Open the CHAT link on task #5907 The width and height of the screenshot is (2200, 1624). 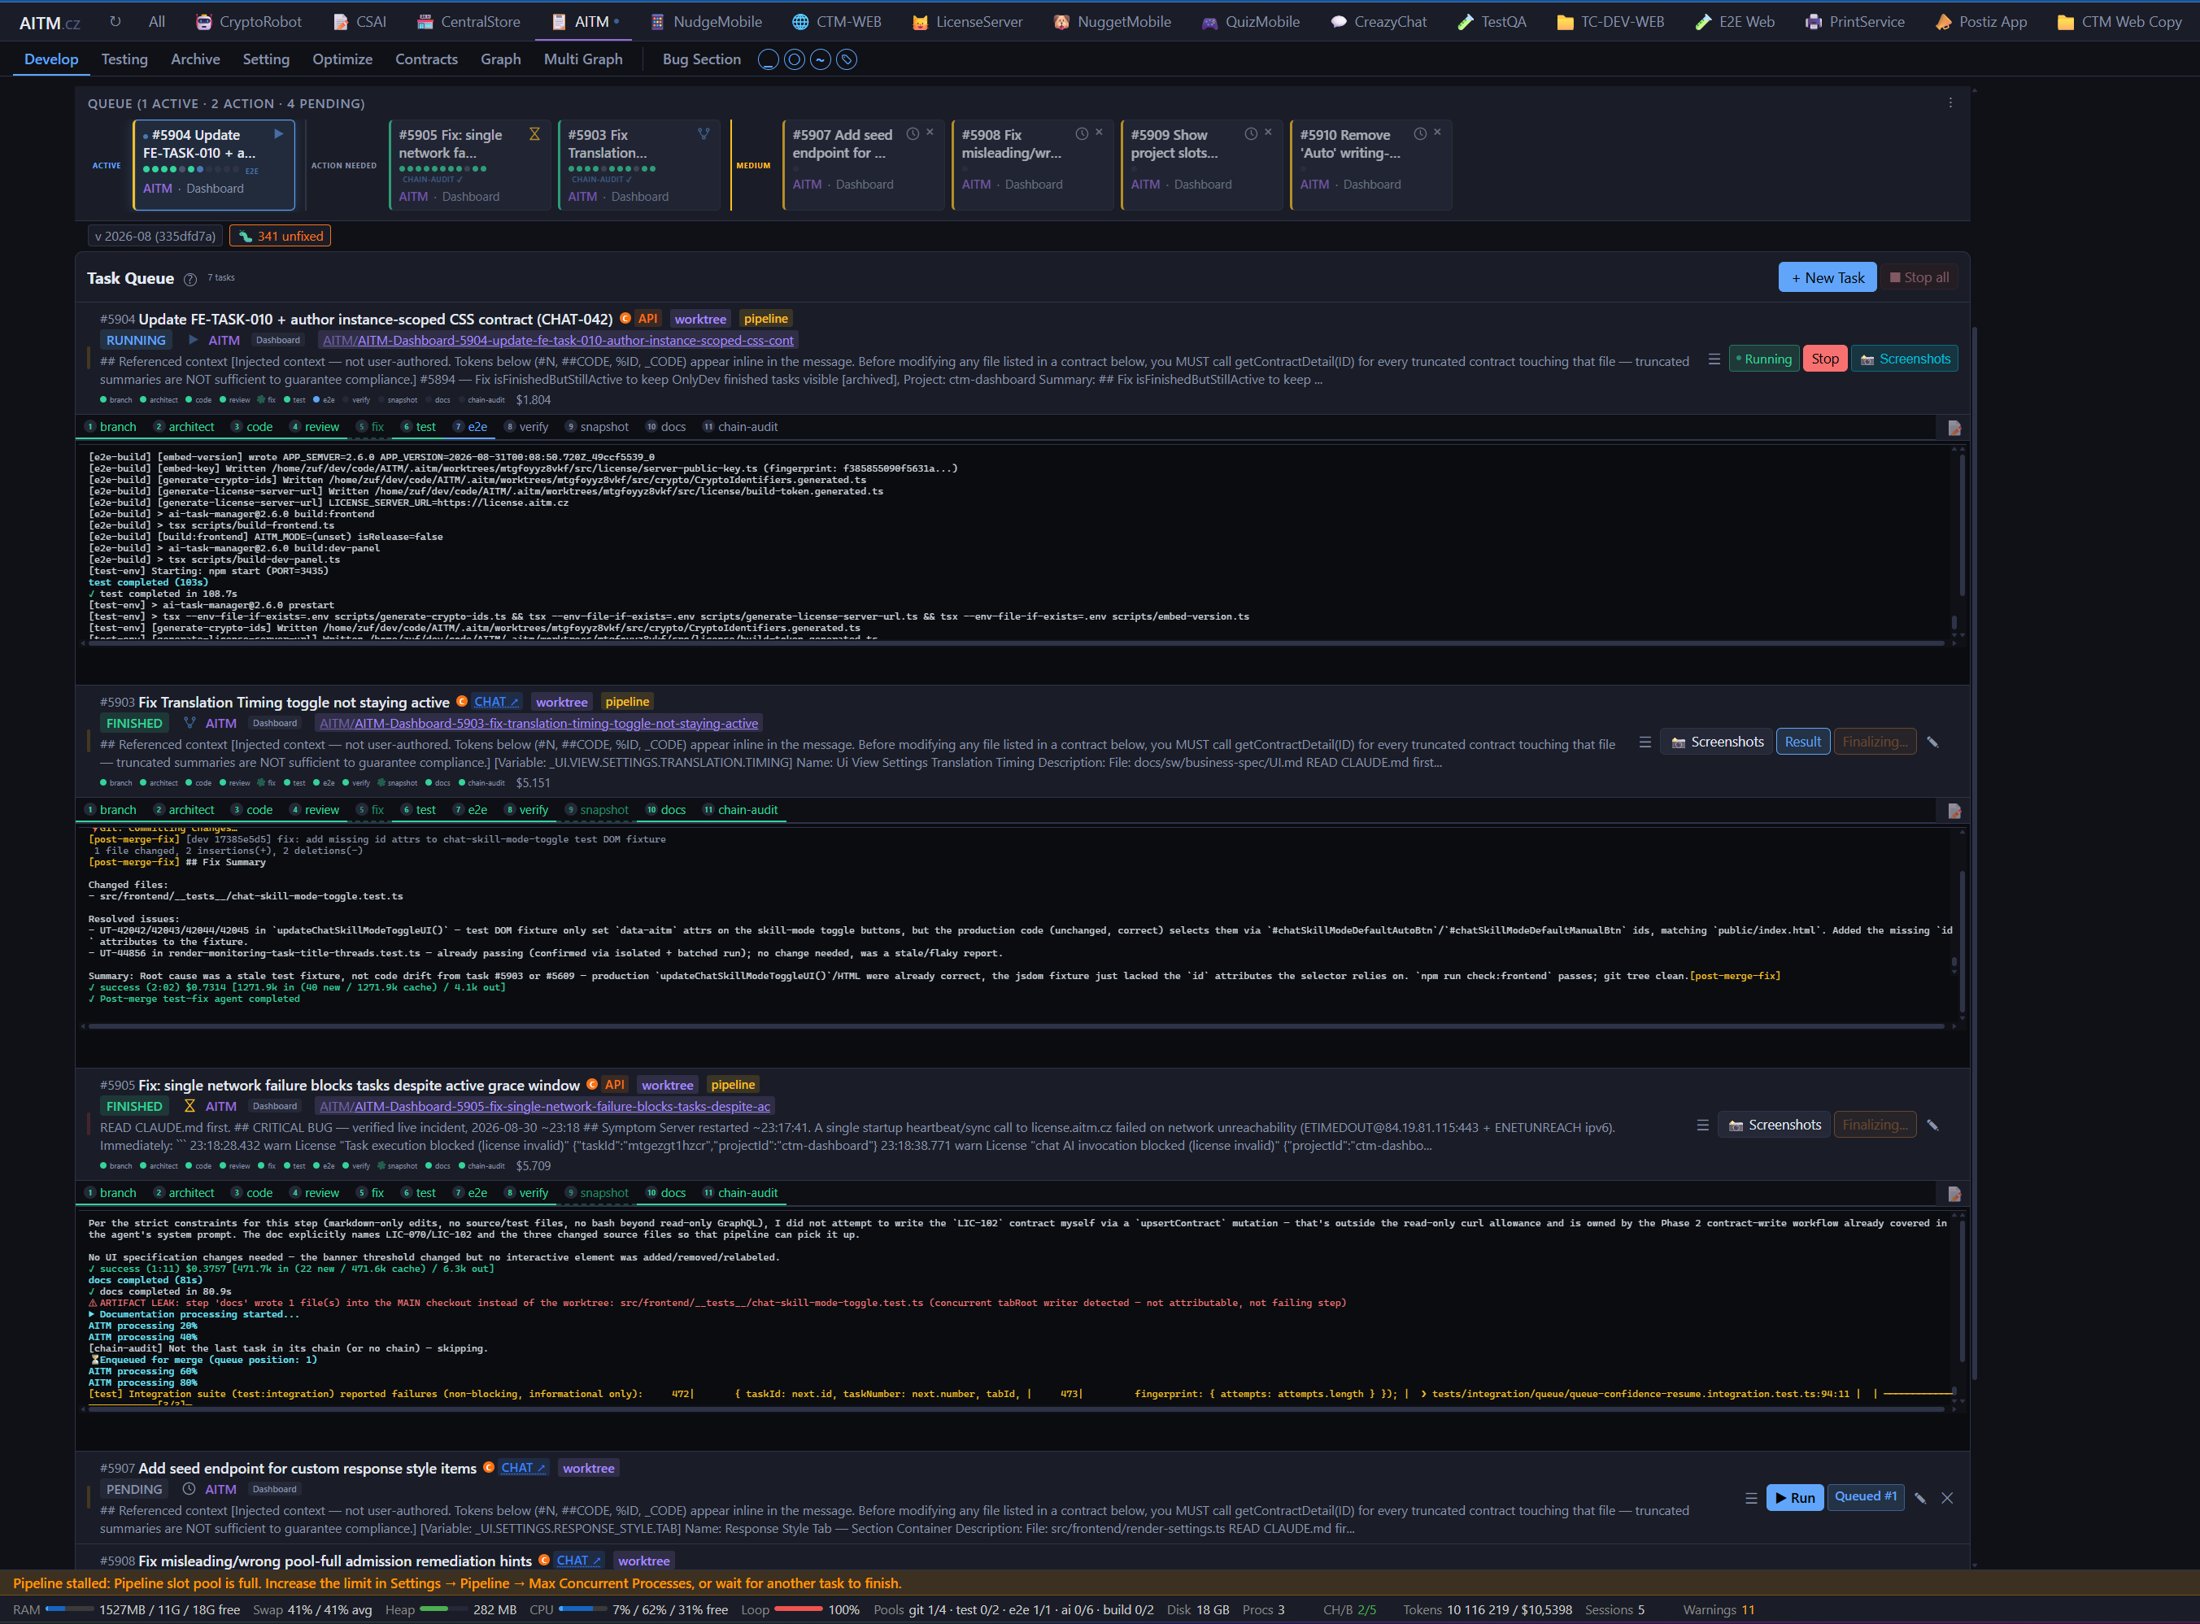[x=524, y=1468]
